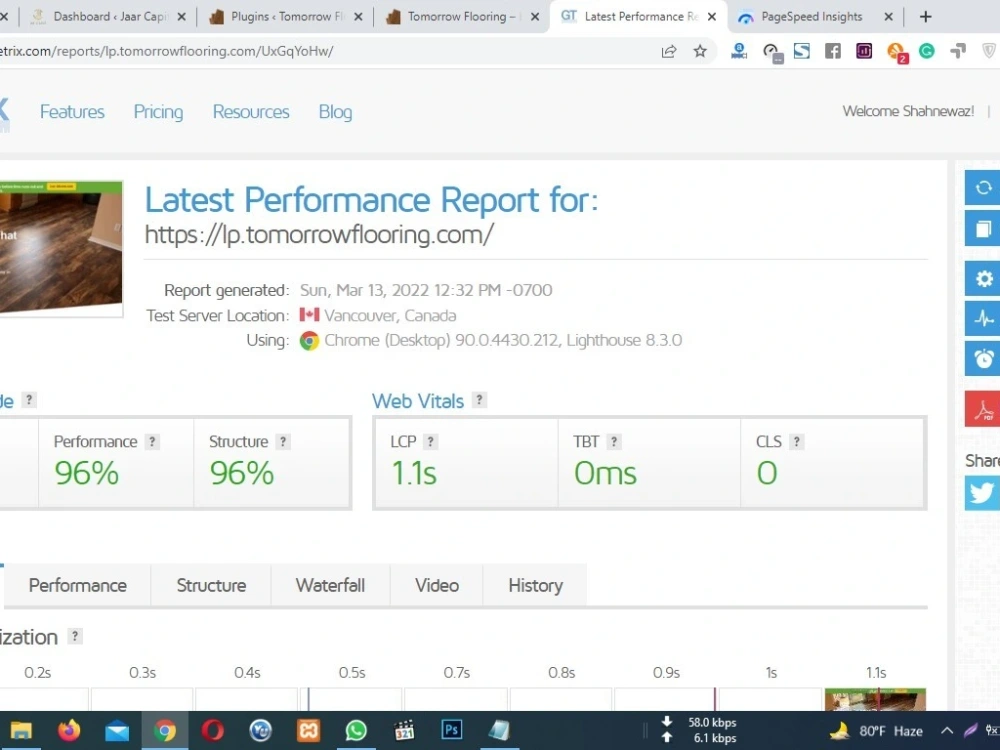Click the 80°F Haze weather widget
Viewport: 1000px width, 750px height.
pos(878,731)
